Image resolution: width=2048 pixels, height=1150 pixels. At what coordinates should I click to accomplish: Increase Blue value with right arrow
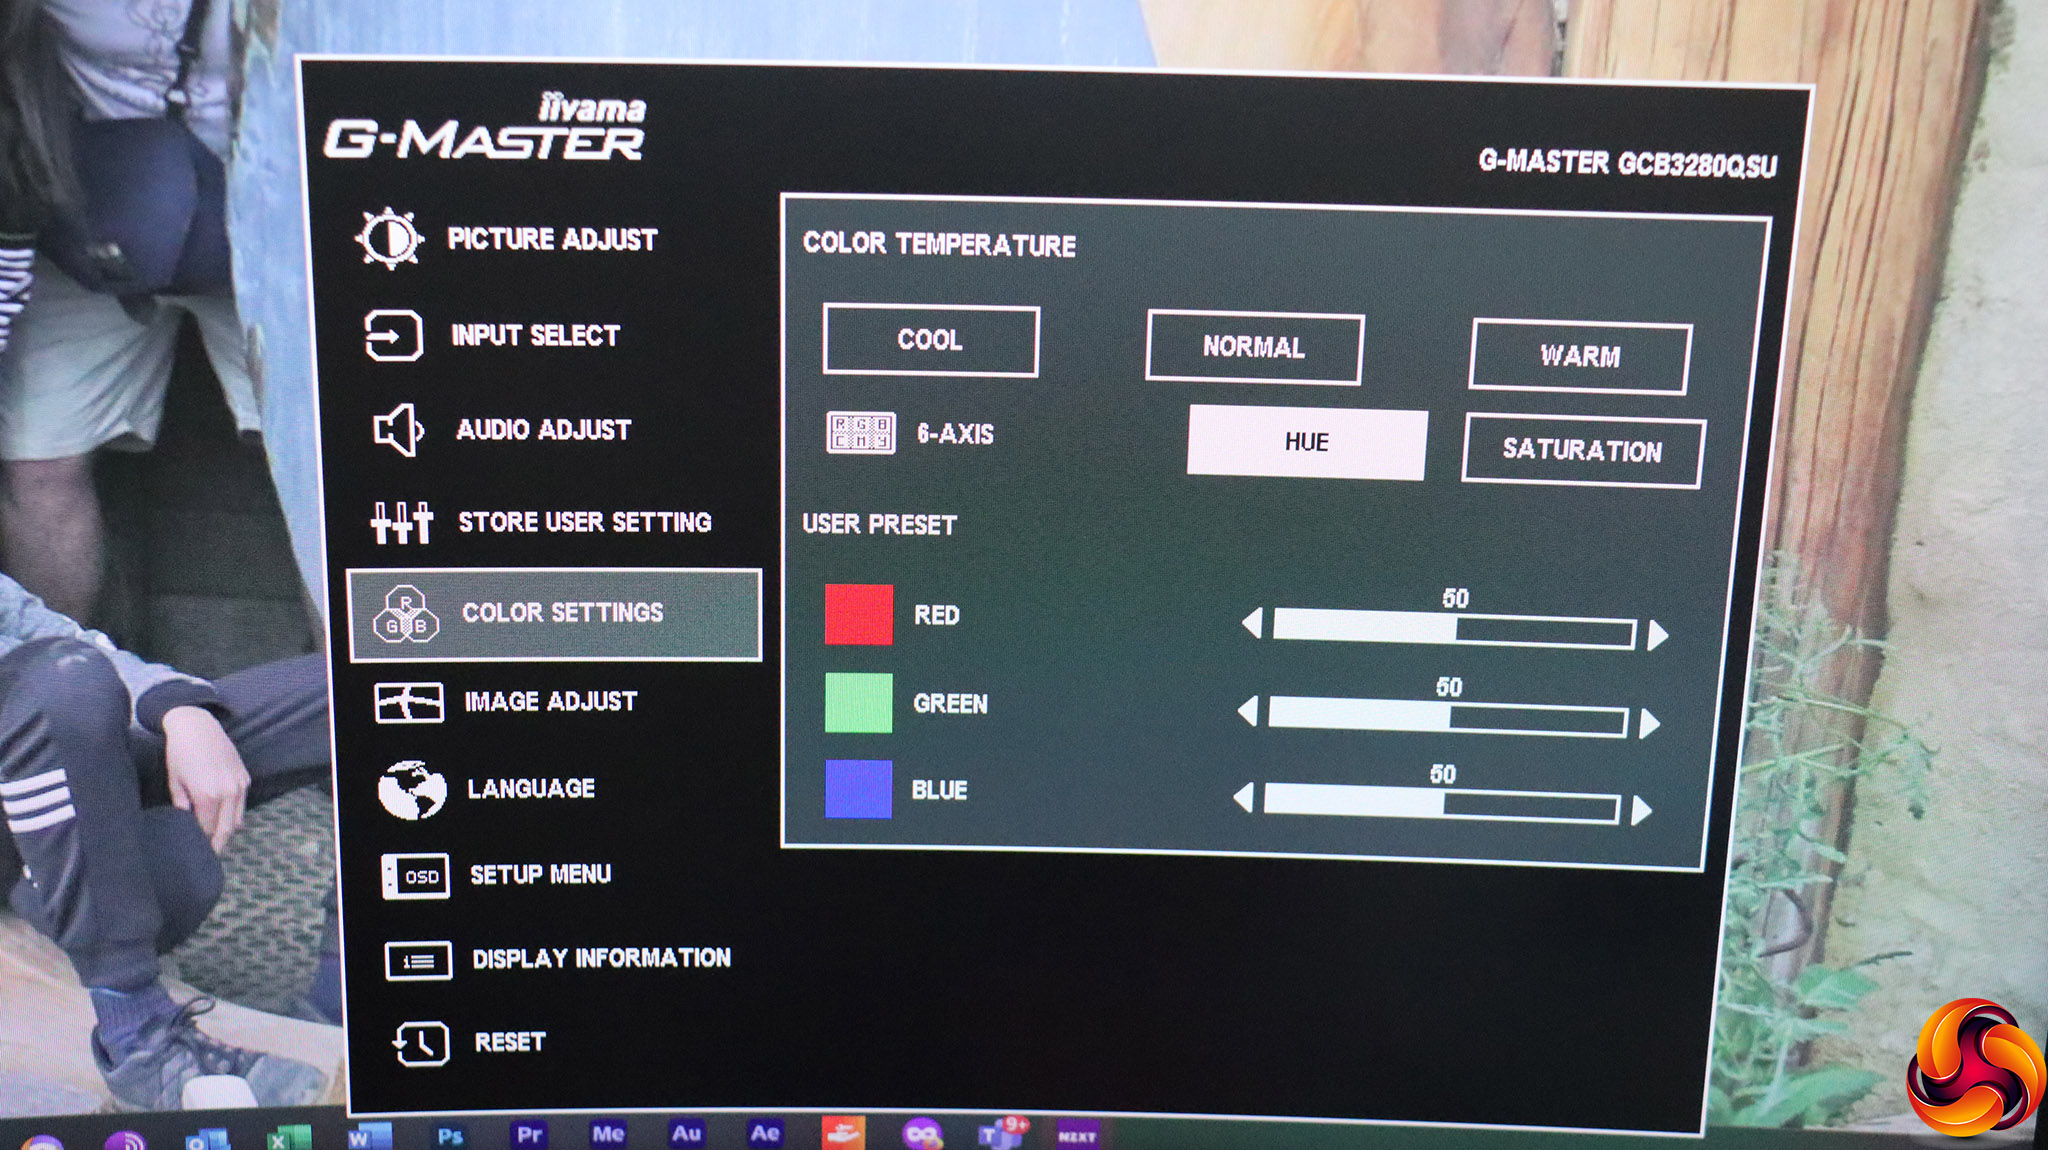click(1641, 810)
